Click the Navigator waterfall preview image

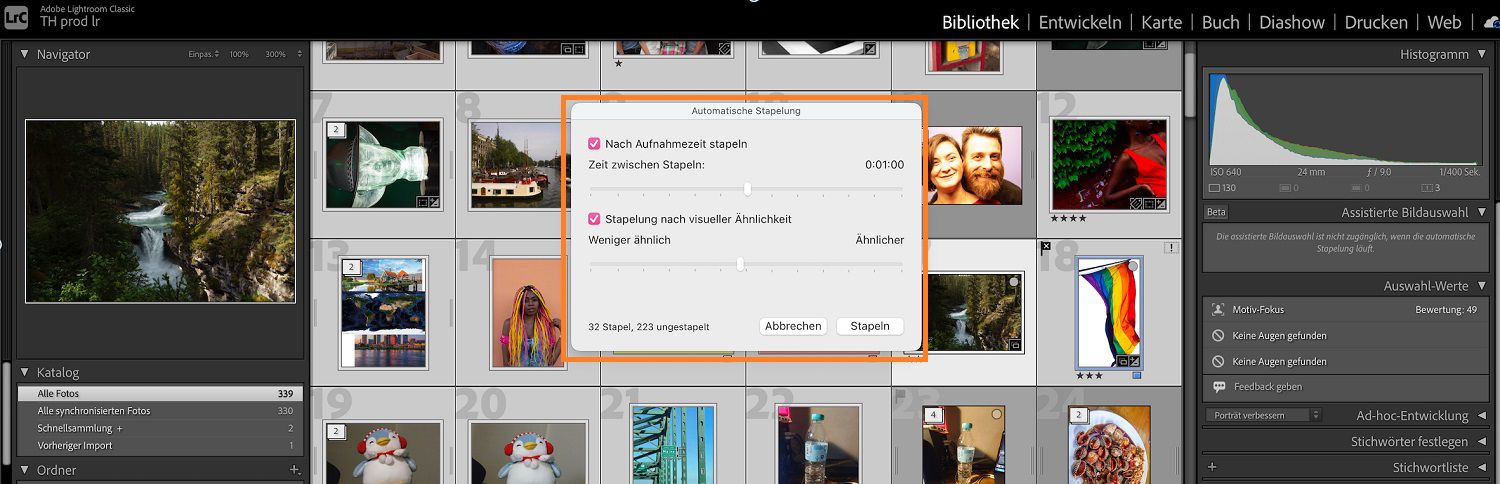160,211
